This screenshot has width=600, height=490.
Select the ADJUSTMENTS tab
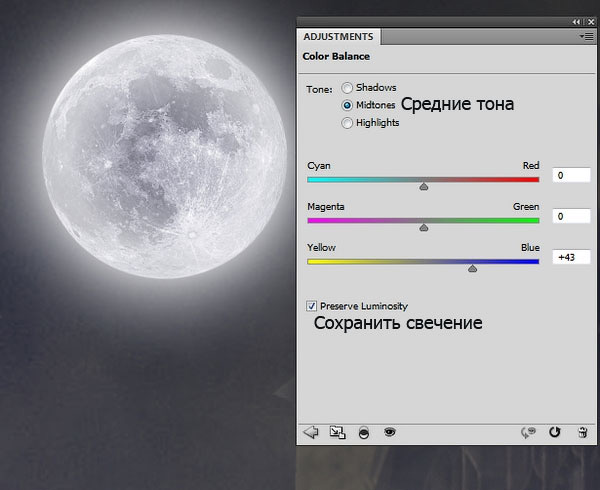pyautogui.click(x=338, y=37)
